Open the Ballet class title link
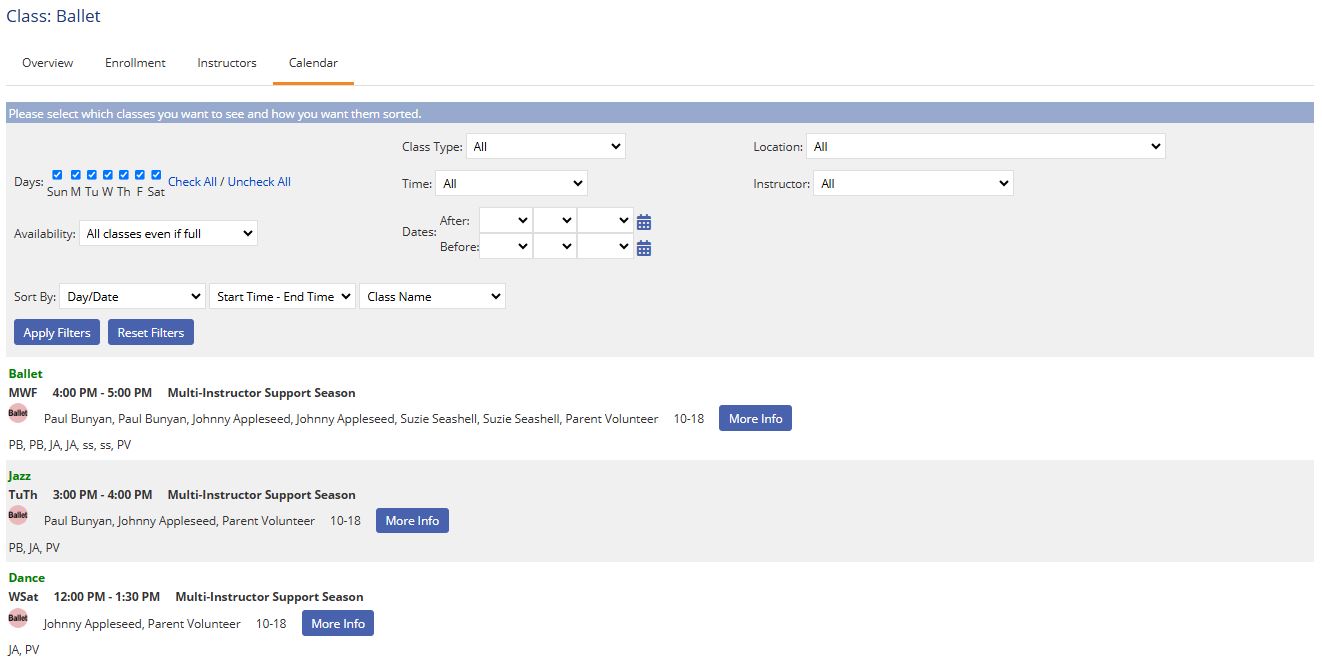The width and height of the screenshot is (1322, 669). (x=26, y=374)
